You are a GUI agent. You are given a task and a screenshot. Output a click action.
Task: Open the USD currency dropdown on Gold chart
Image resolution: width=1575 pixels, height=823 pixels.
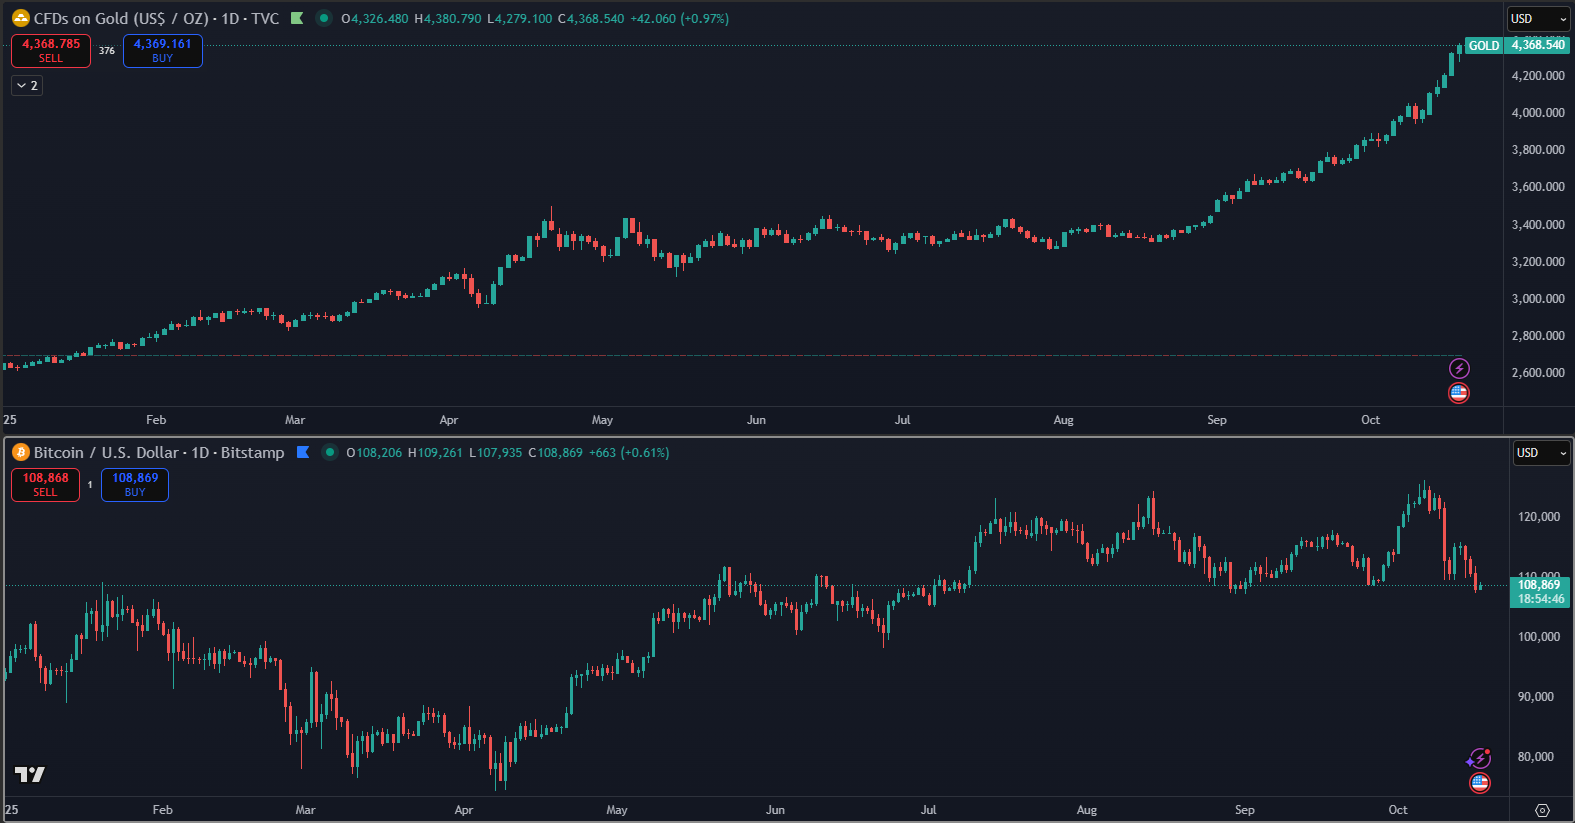pyautogui.click(x=1538, y=19)
